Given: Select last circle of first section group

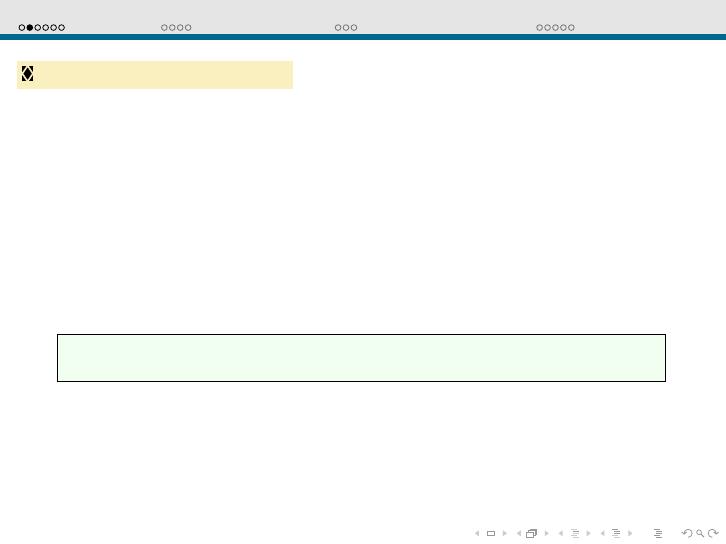Looking at the screenshot, I should [x=62, y=28].
